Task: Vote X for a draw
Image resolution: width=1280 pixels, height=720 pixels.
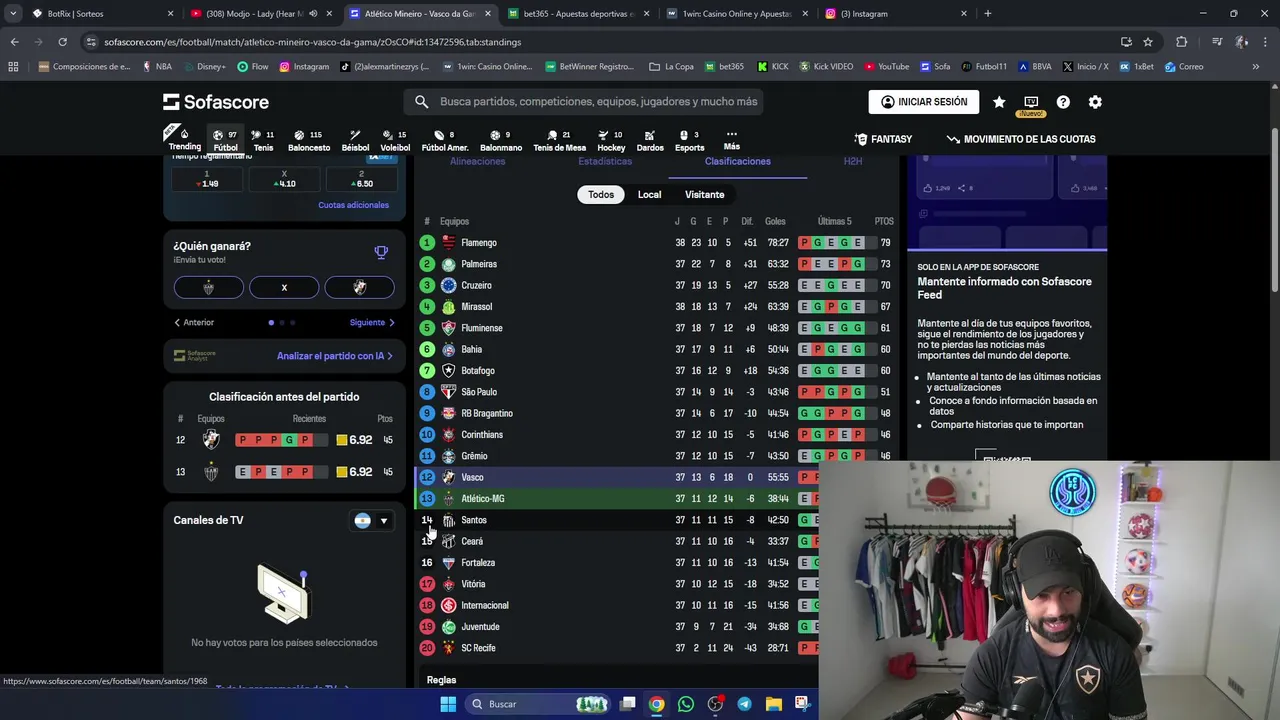Action: point(284,288)
